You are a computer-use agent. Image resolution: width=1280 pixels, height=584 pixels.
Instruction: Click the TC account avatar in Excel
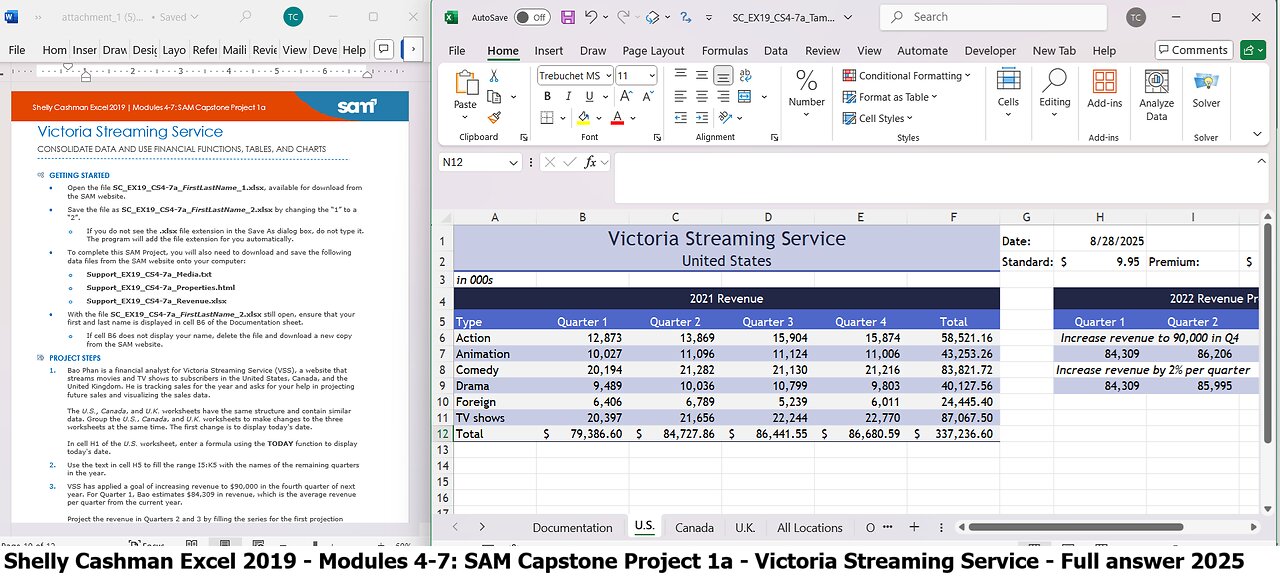1136,17
